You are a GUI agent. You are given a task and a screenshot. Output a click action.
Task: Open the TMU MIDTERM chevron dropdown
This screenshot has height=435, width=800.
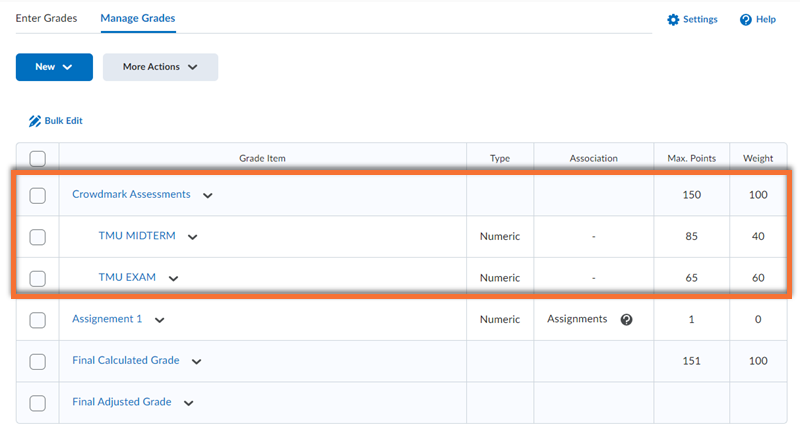pos(192,237)
